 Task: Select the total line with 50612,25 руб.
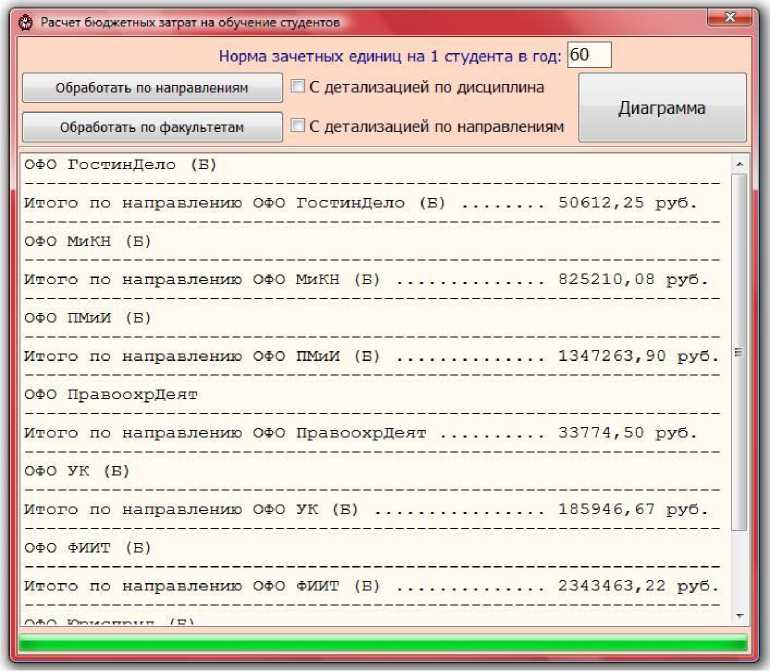coord(360,203)
